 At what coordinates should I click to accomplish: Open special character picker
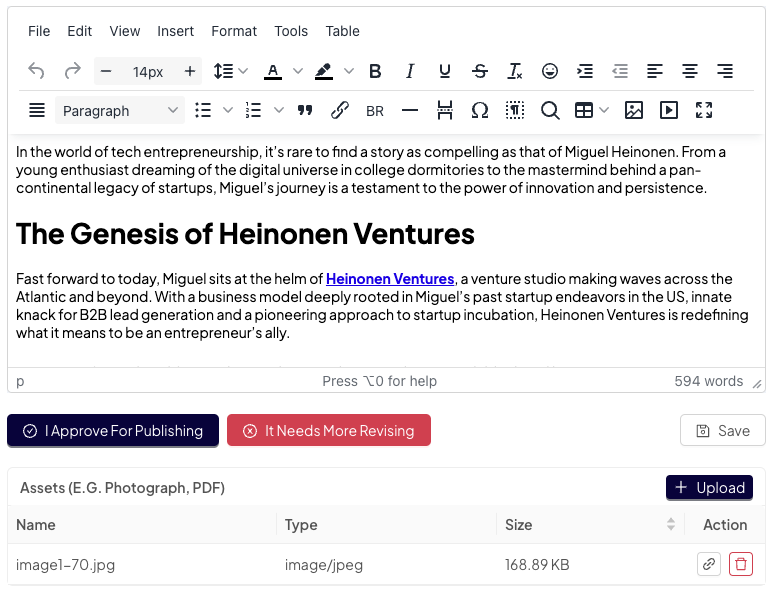point(480,110)
